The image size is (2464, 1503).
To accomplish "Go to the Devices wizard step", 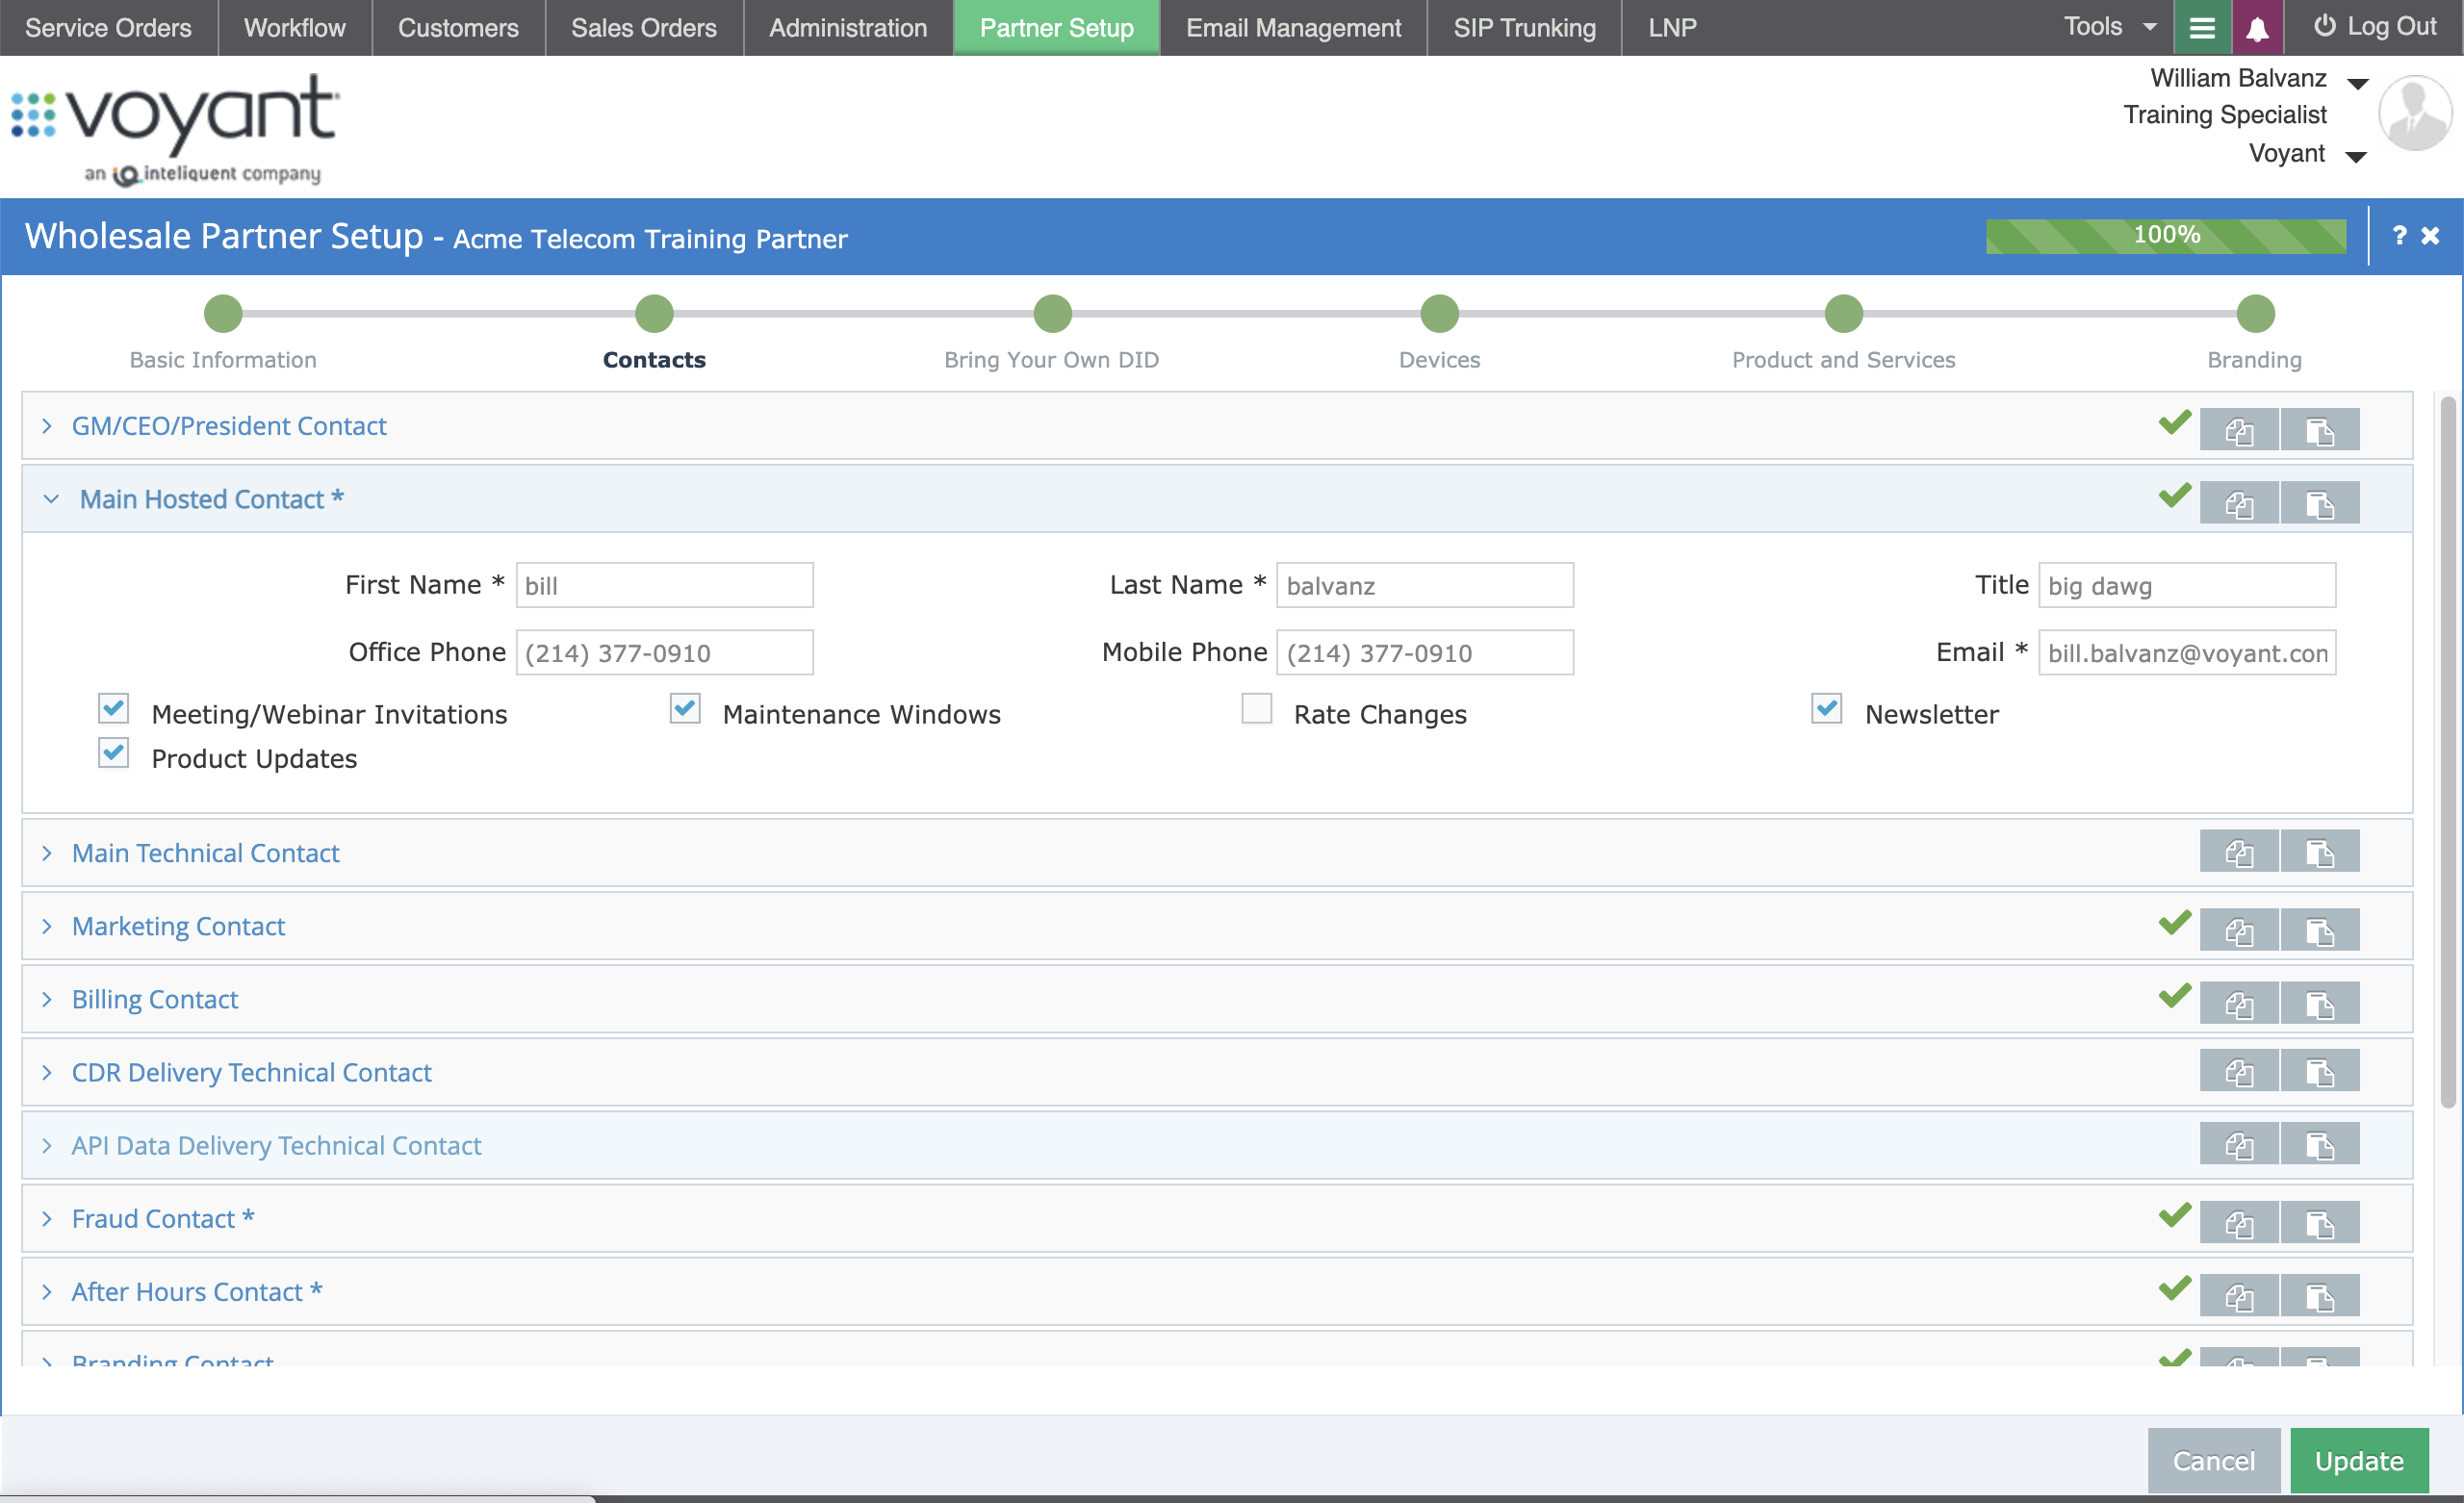I will pos(1438,314).
